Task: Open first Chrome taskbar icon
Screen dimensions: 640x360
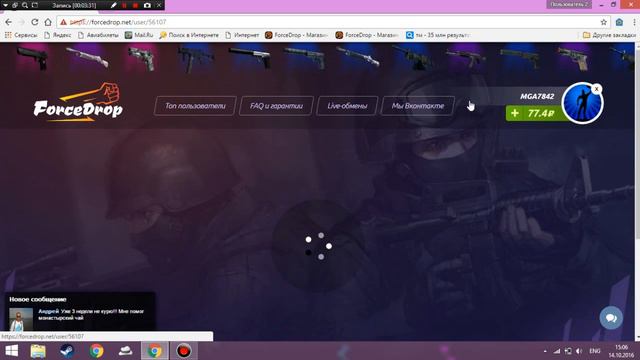Action: [x=96, y=351]
